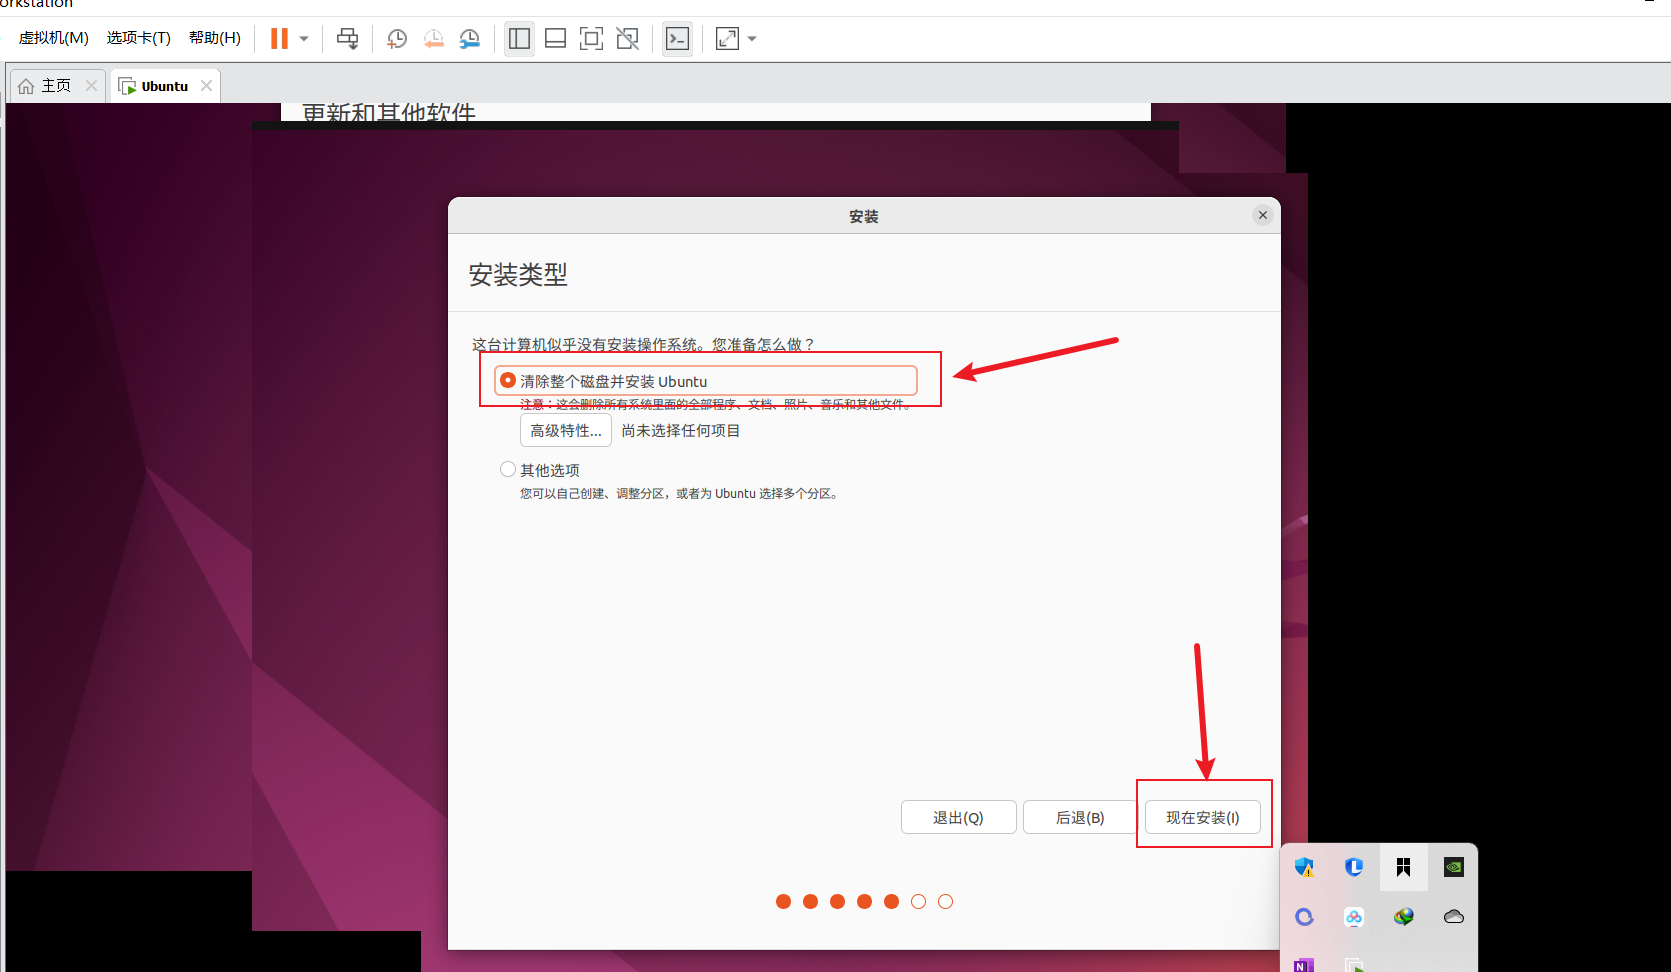
Task: Open the NVIDIA tray icon
Action: pos(1454,867)
